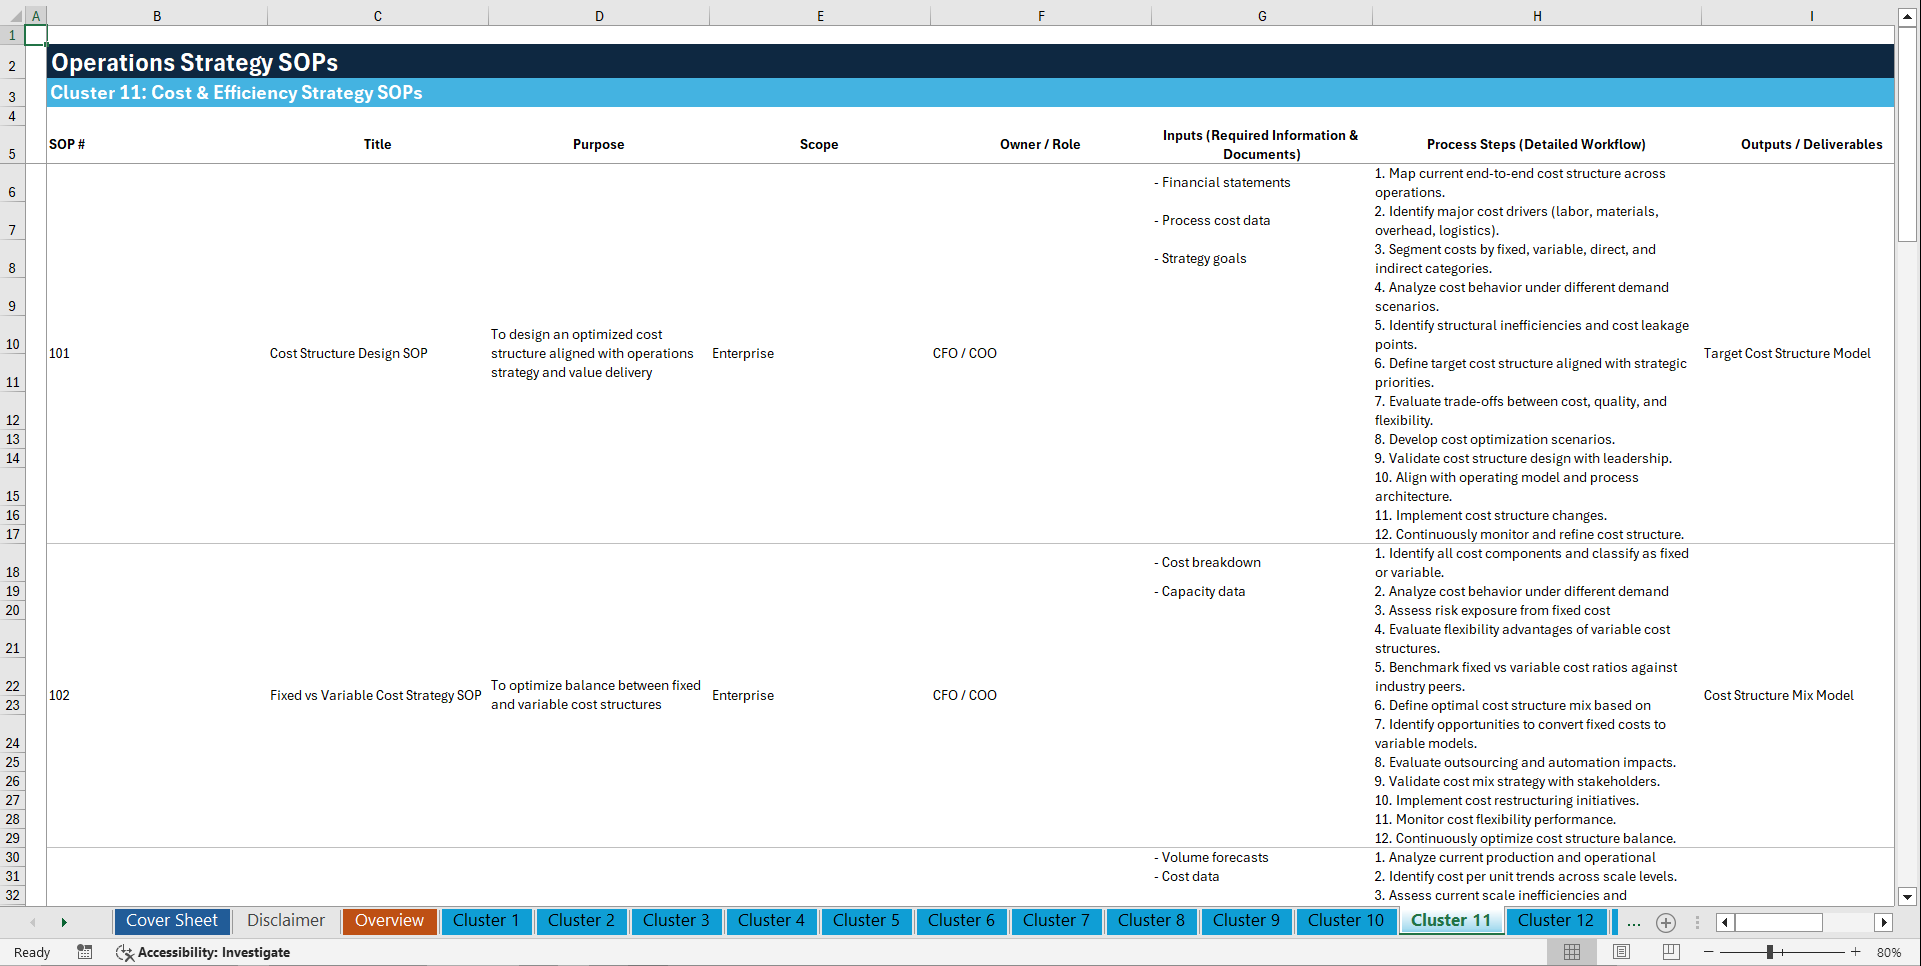
Task: Select the zoom slider handle
Action: [1769, 952]
